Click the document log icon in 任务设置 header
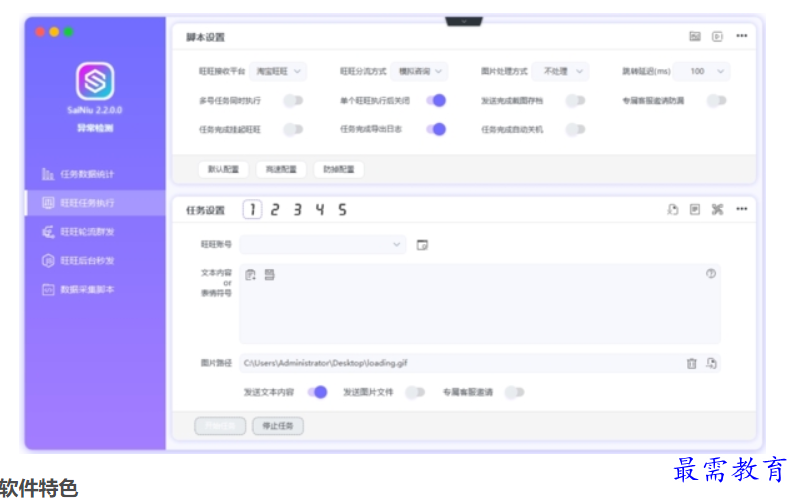The image size is (795, 501). pyautogui.click(x=695, y=209)
